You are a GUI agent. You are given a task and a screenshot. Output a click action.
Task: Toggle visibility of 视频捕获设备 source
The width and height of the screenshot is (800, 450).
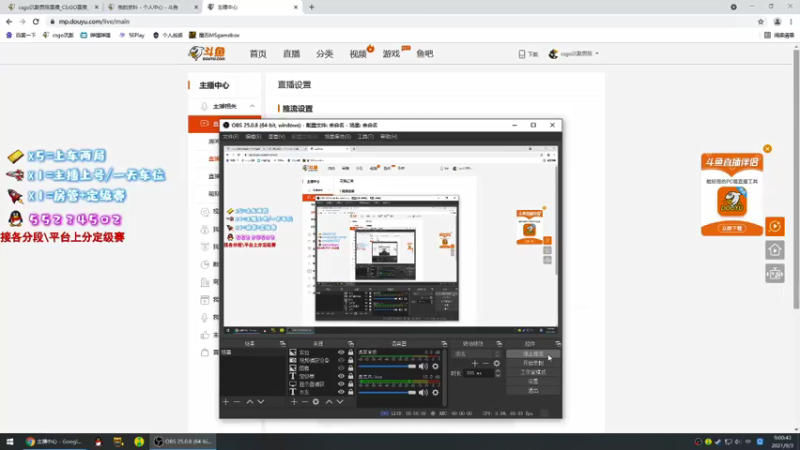click(341, 360)
